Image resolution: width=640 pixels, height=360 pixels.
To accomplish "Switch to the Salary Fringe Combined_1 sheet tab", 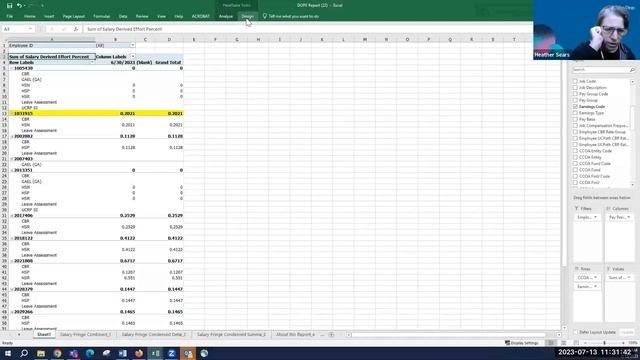I will [x=85, y=335].
